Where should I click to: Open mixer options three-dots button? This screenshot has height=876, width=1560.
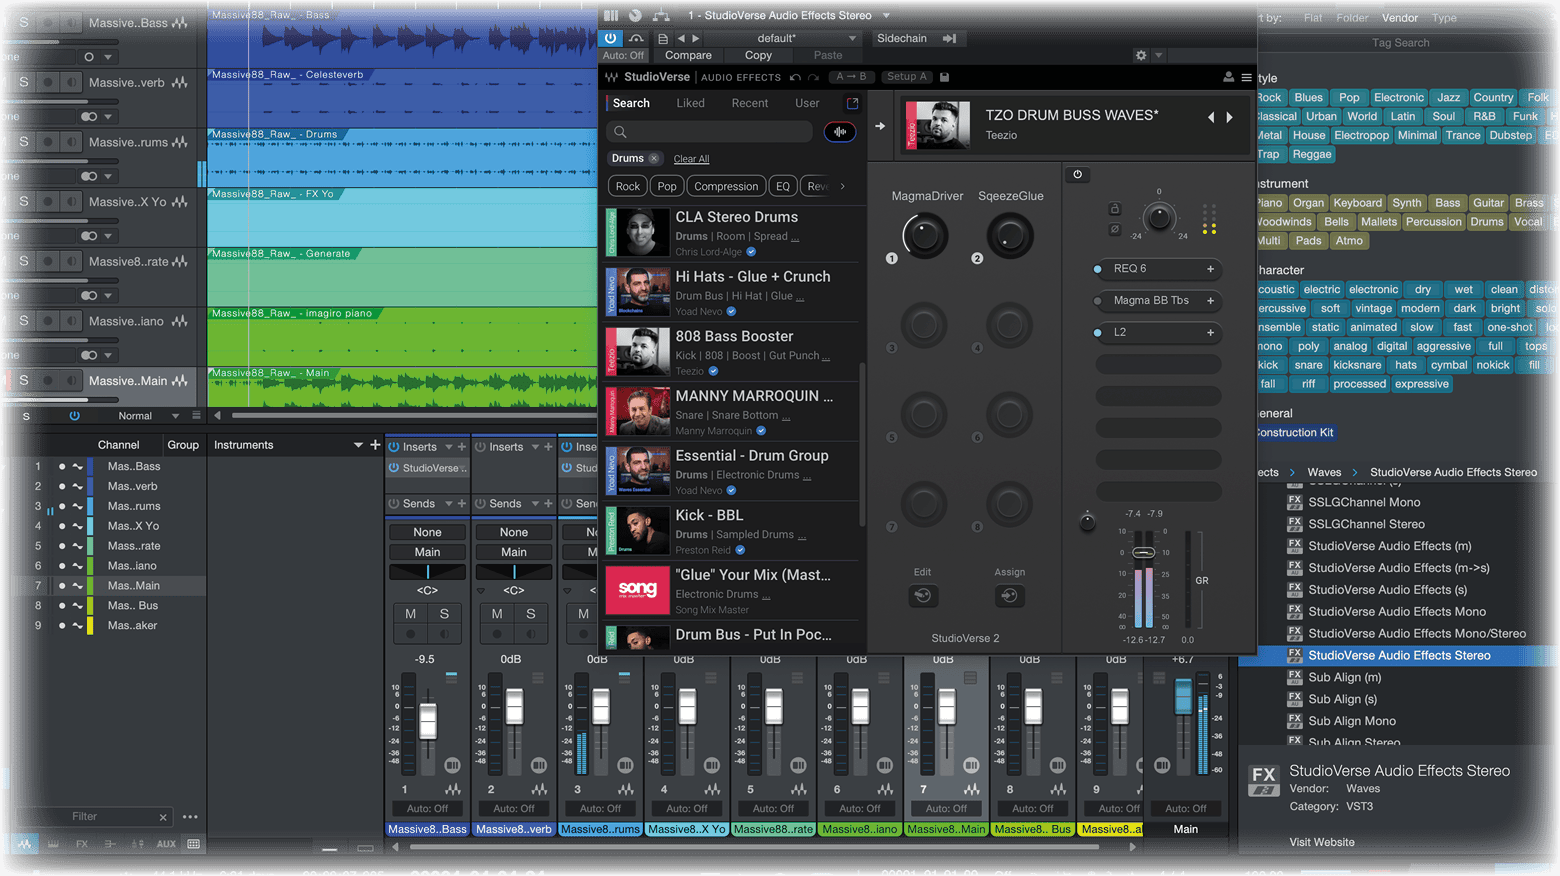click(x=190, y=817)
